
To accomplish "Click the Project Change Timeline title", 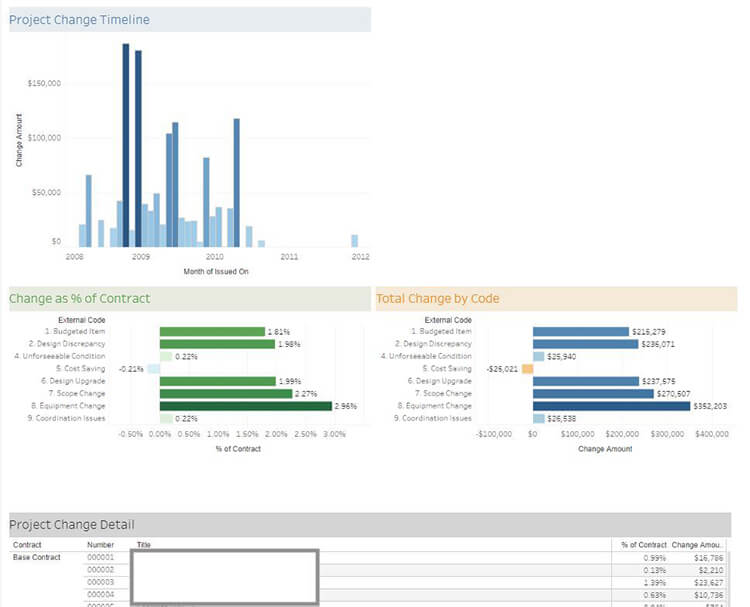I will pyautogui.click(x=79, y=20).
